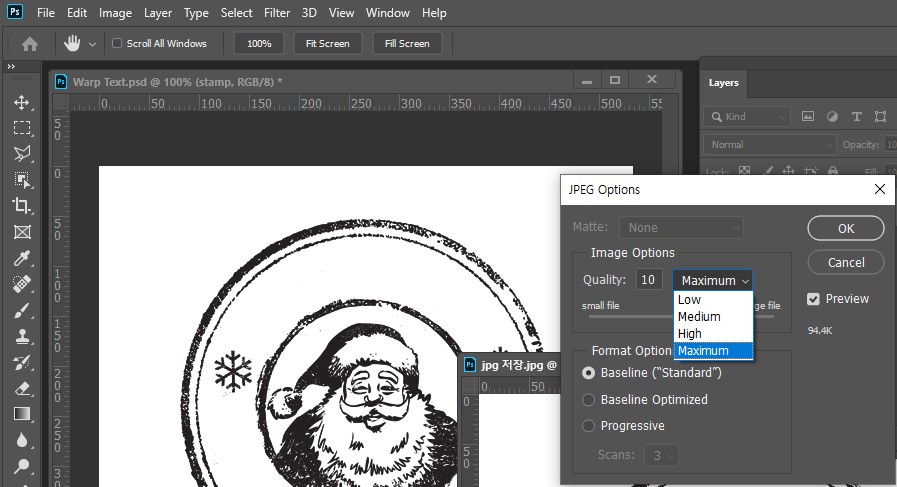The image size is (897, 487).
Task: Open the Image menu
Action: [x=115, y=13]
